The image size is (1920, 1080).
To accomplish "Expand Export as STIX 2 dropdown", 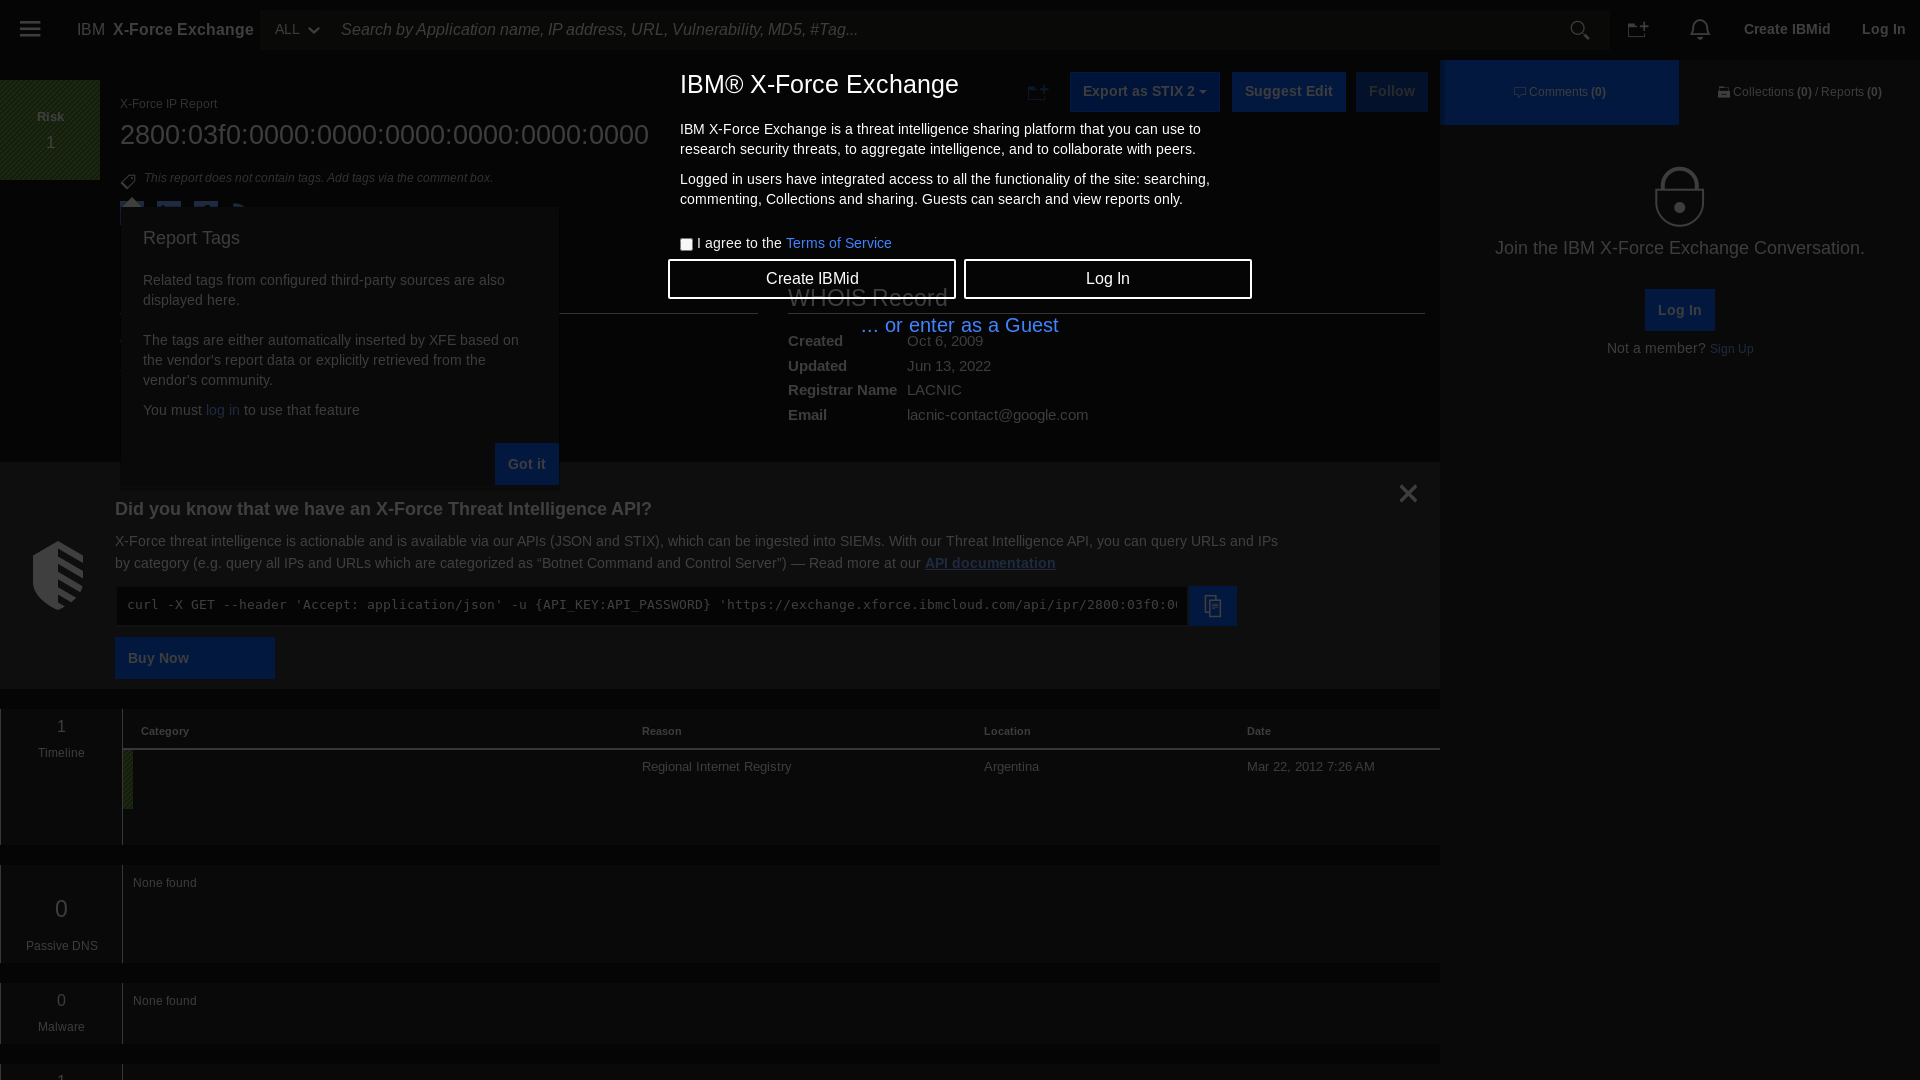I will tap(1144, 92).
